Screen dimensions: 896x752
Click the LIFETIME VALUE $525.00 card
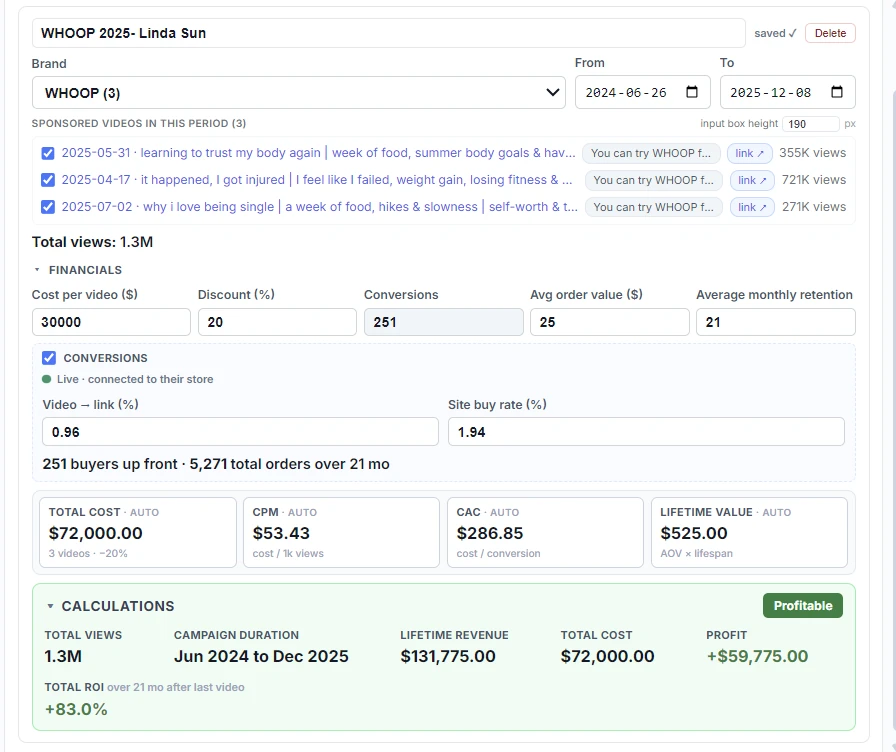point(749,533)
